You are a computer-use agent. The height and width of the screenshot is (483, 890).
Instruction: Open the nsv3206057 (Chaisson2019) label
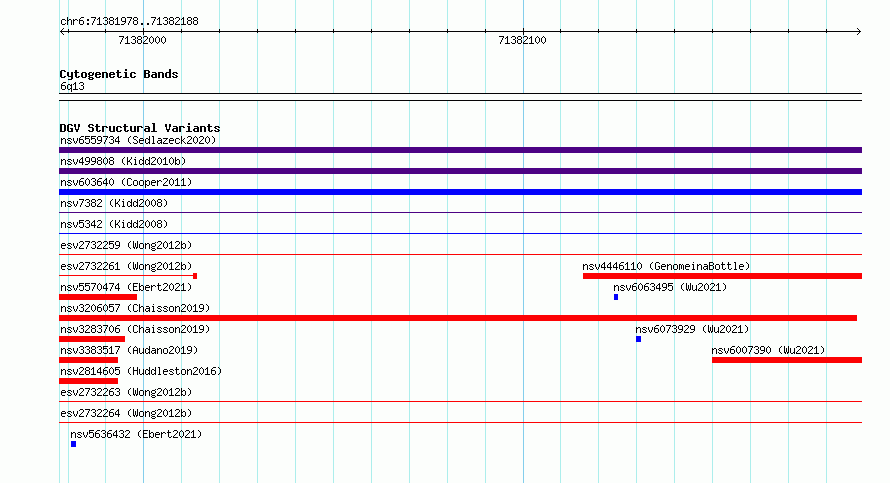click(135, 308)
